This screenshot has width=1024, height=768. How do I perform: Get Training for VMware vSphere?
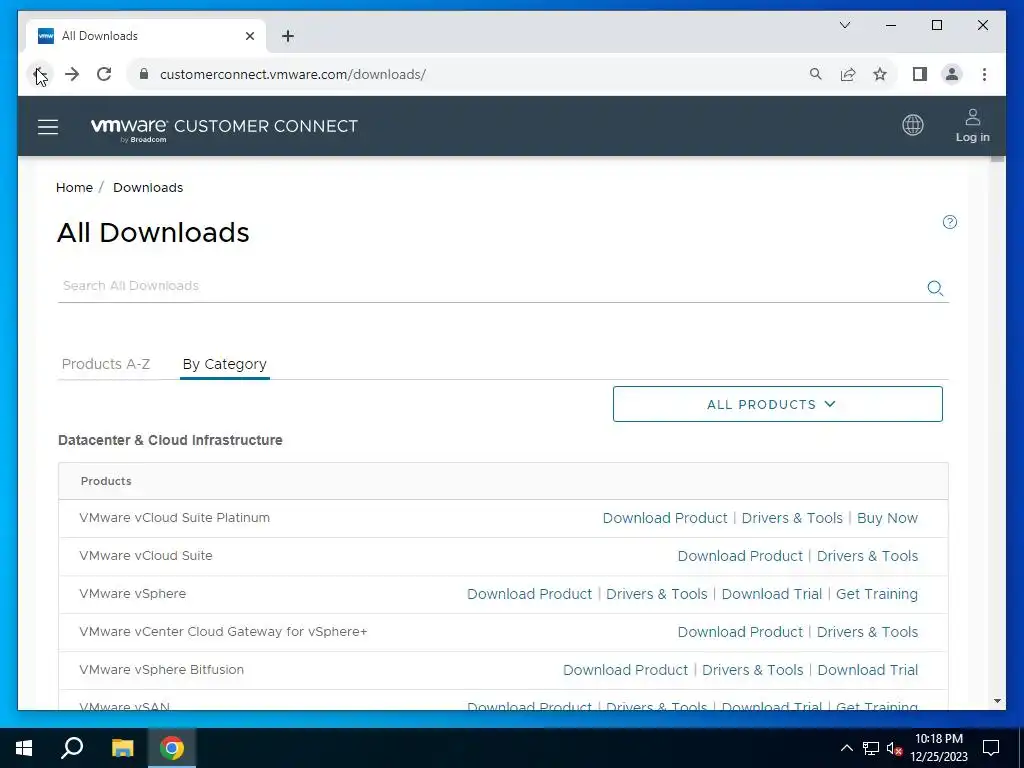click(x=876, y=594)
